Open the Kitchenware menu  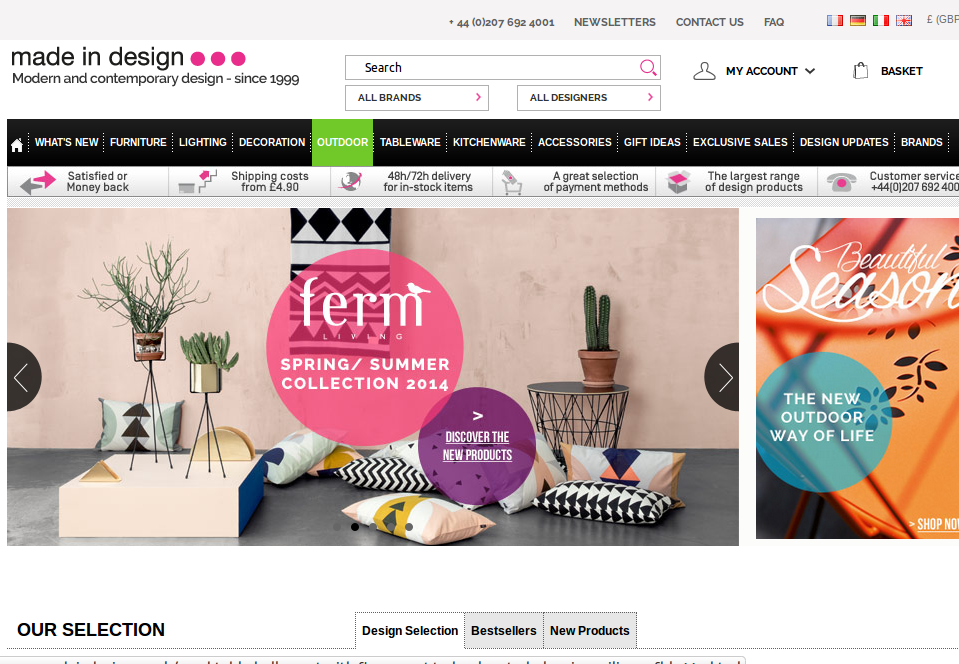click(x=489, y=142)
